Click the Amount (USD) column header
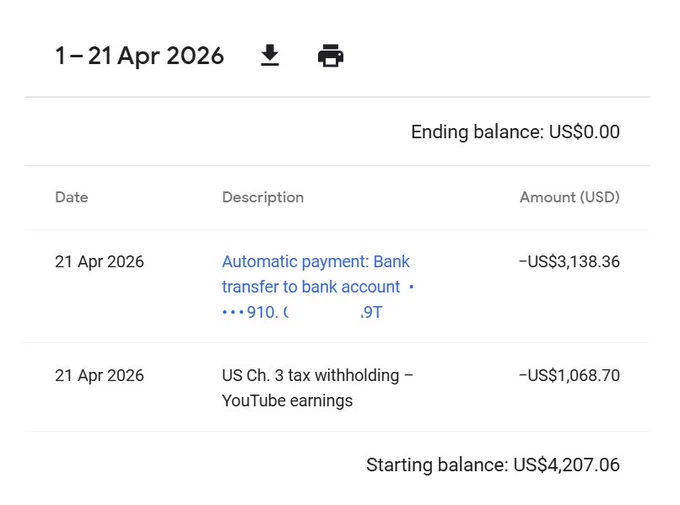 pyautogui.click(x=569, y=197)
